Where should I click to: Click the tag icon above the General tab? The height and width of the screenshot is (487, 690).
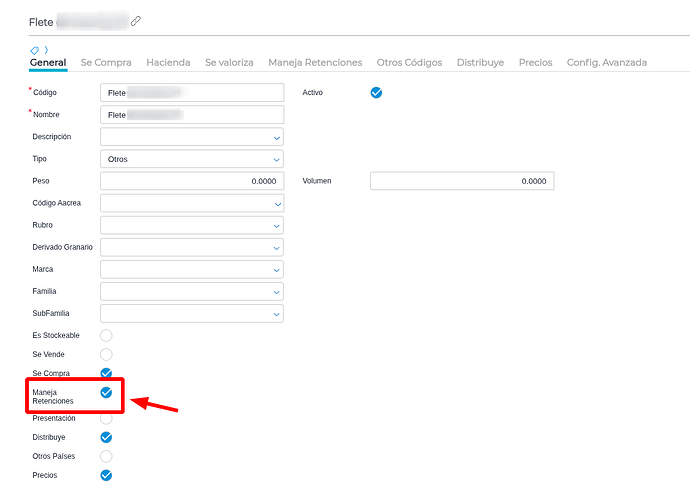(x=34, y=50)
